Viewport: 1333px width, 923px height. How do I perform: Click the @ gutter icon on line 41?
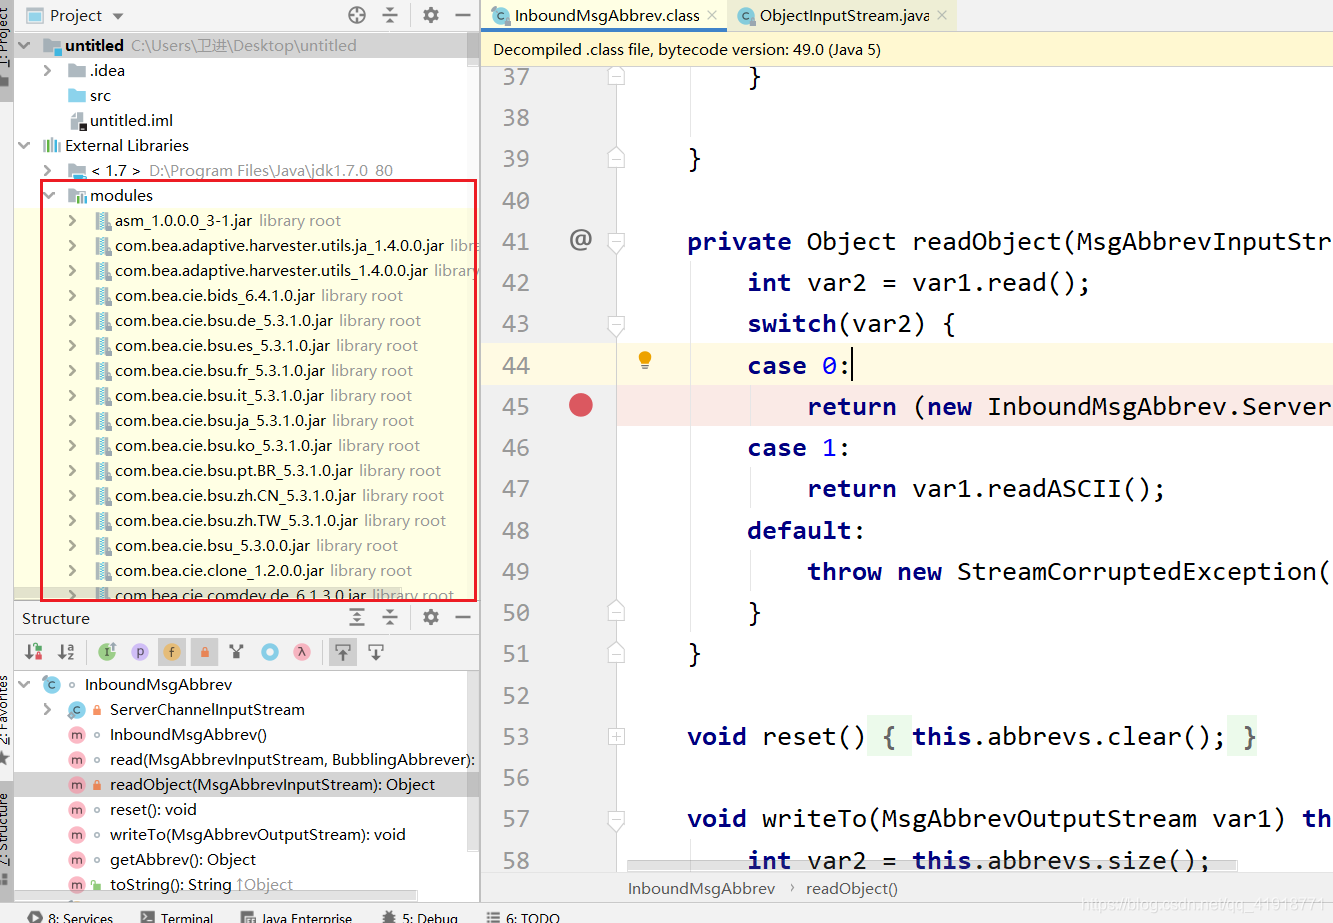(580, 239)
